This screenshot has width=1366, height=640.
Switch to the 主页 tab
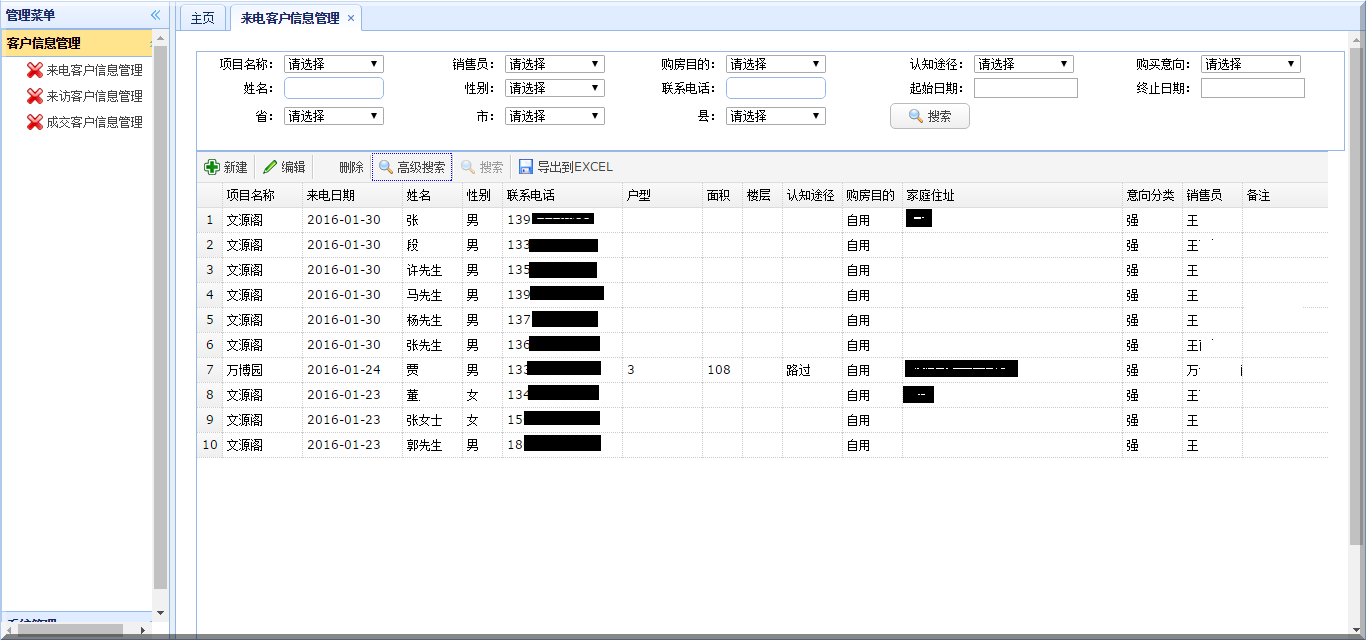[x=202, y=18]
